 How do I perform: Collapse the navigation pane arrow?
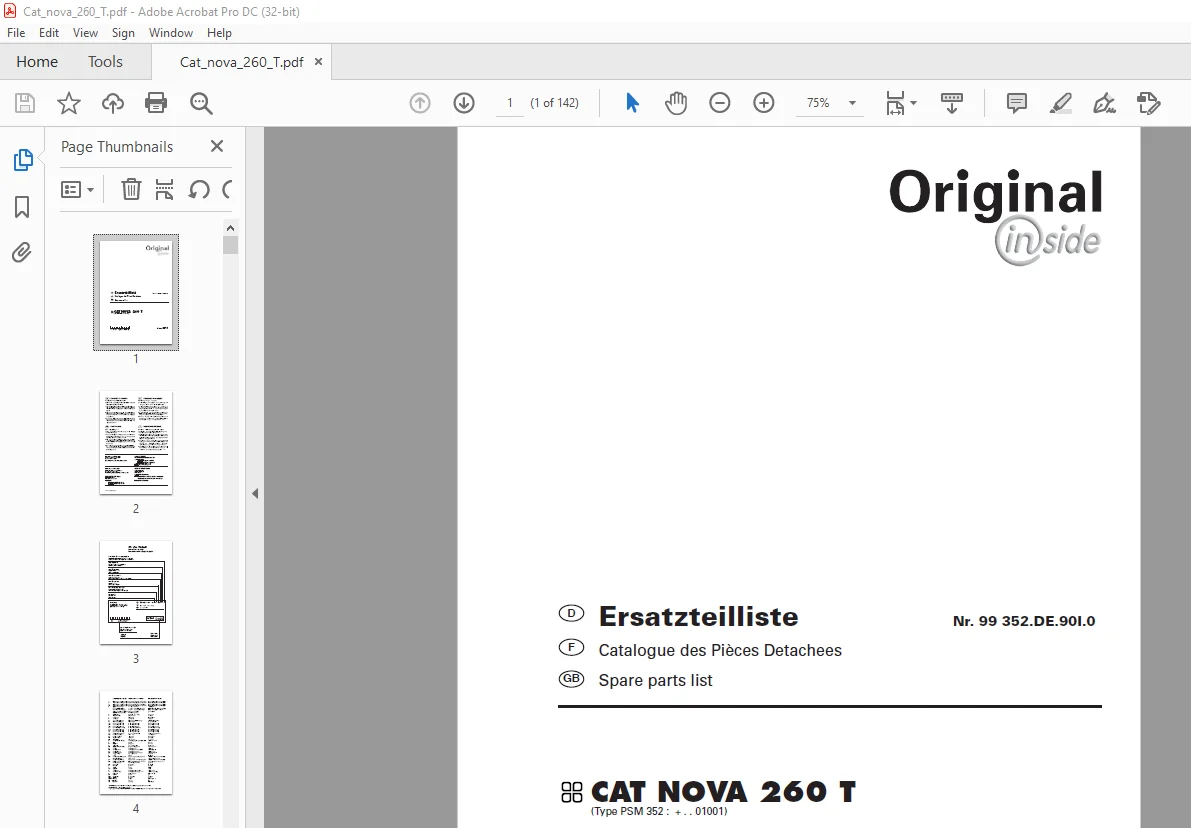pyautogui.click(x=255, y=494)
